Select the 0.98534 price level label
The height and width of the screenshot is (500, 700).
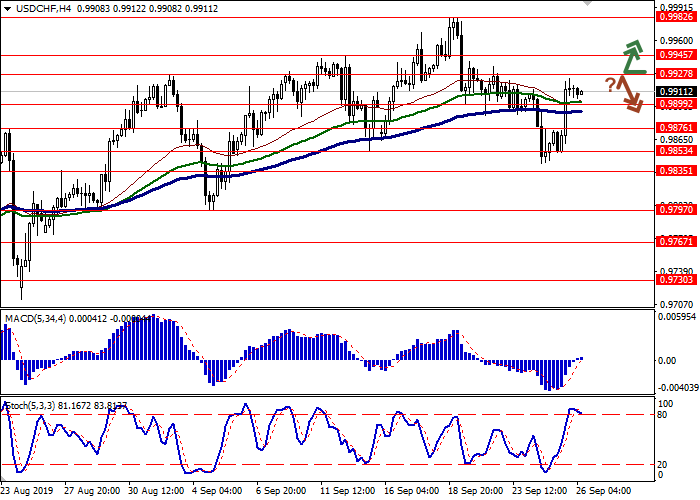click(x=675, y=151)
